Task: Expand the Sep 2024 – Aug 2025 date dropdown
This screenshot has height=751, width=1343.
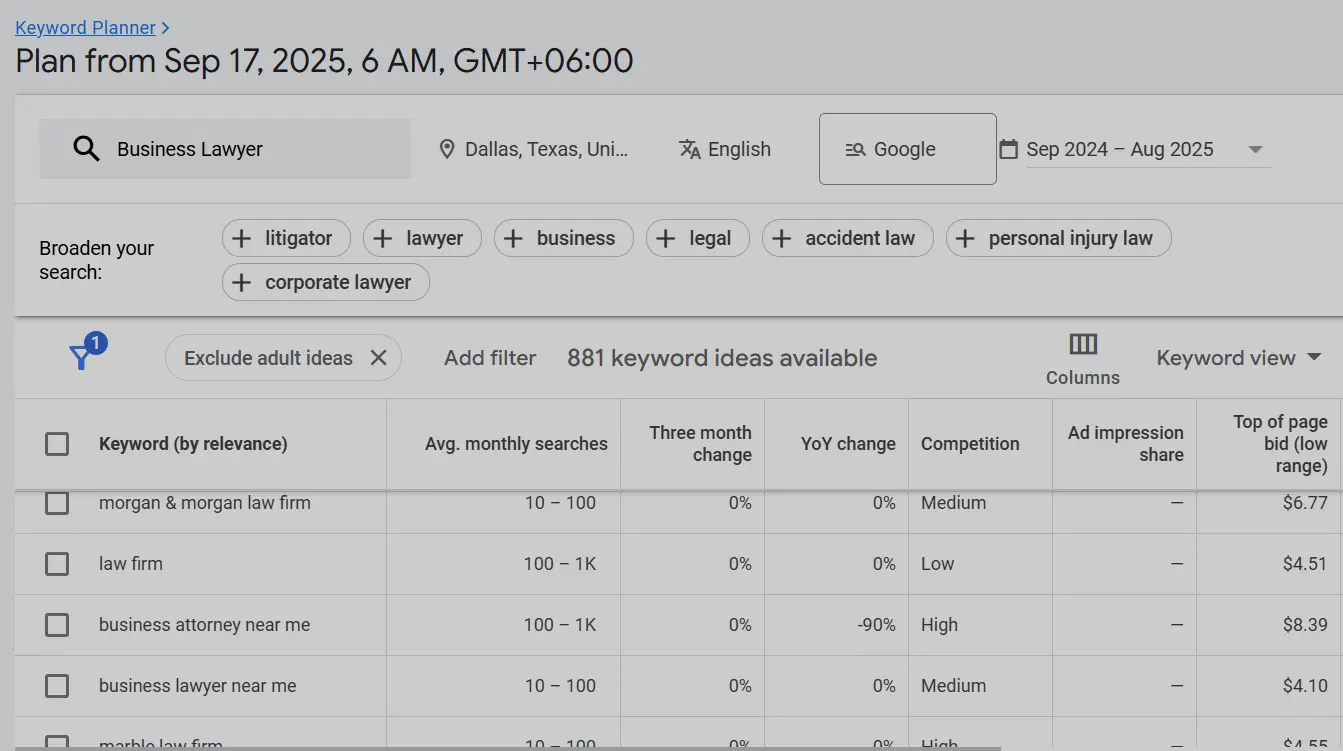Action: tap(1256, 148)
